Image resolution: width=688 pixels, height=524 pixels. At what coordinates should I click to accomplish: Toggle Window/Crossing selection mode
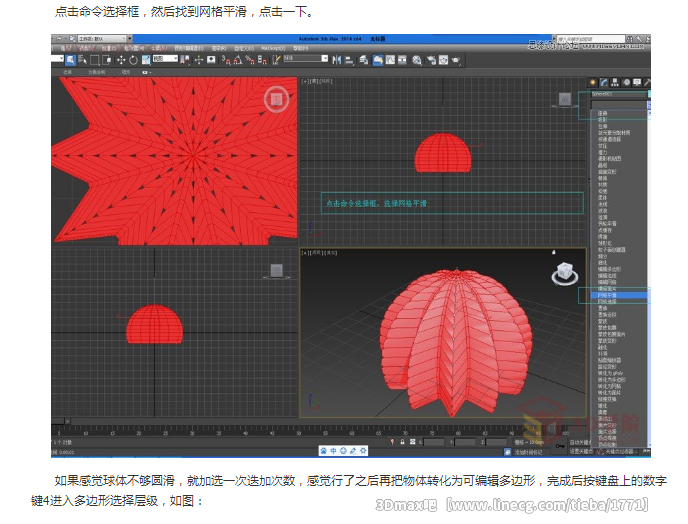pyautogui.click(x=108, y=60)
